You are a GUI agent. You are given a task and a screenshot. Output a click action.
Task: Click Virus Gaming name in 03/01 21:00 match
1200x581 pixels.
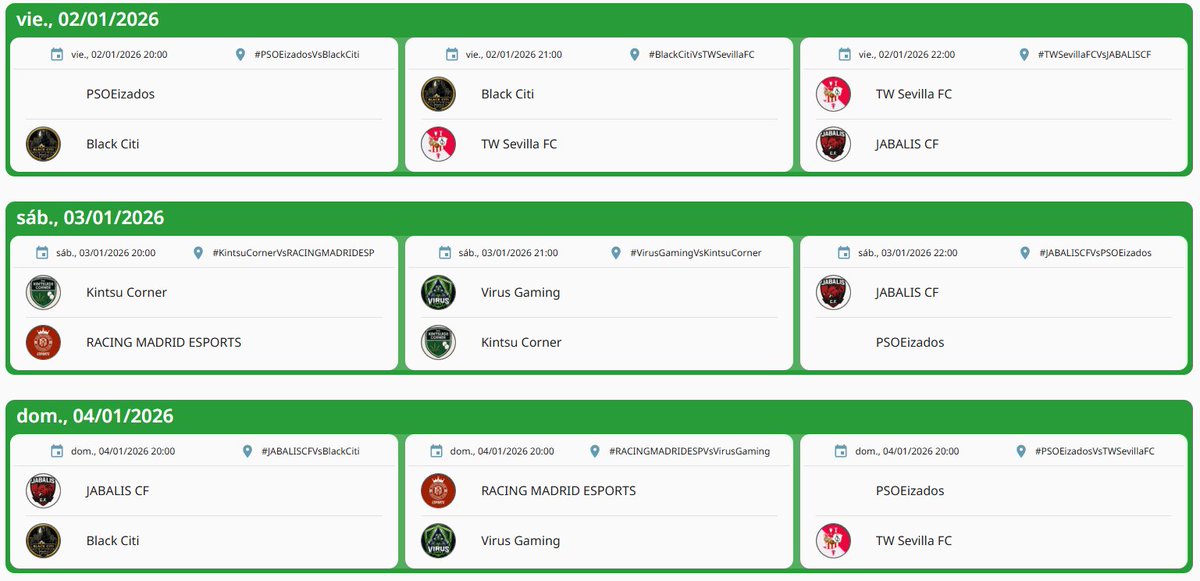pyautogui.click(x=520, y=292)
